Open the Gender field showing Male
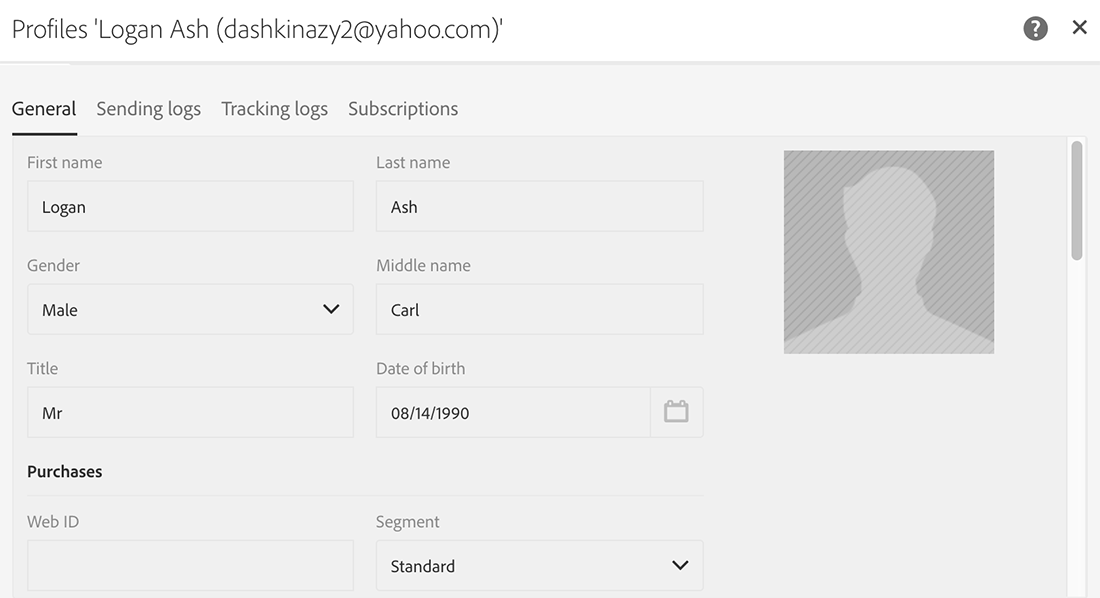Viewport: 1100px width, 598px height. pyautogui.click(x=190, y=310)
